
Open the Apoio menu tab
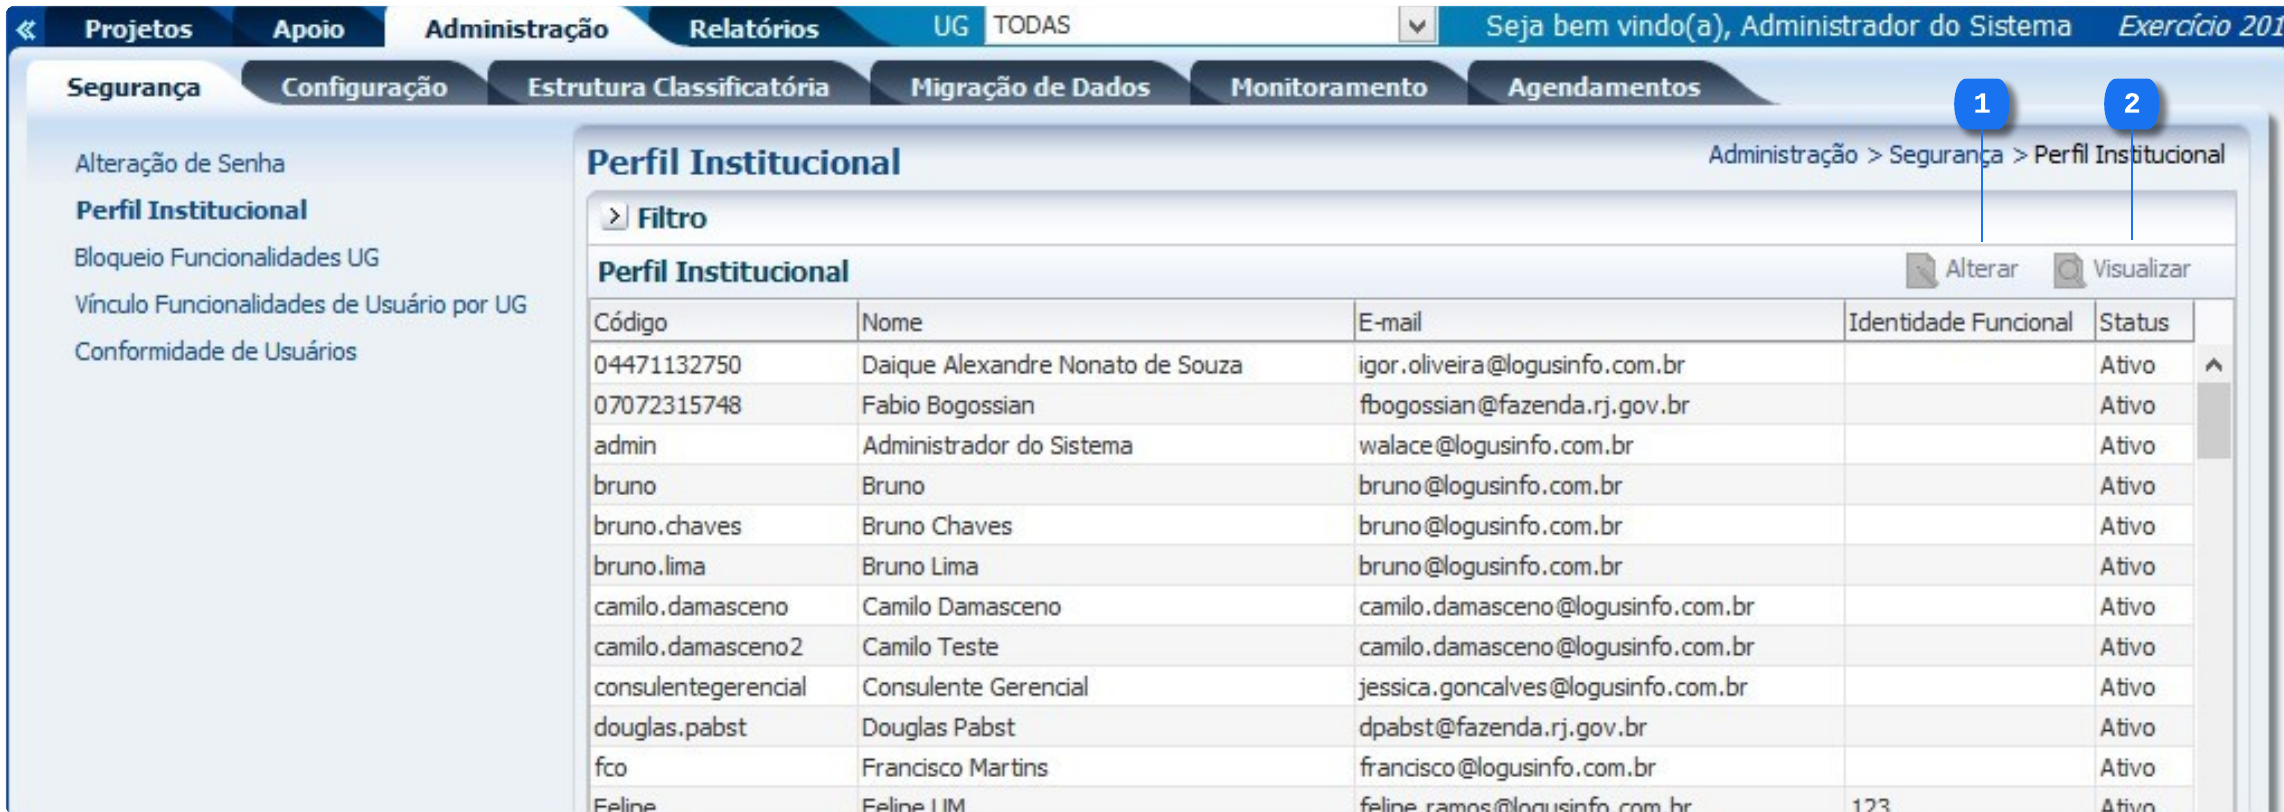click(309, 29)
